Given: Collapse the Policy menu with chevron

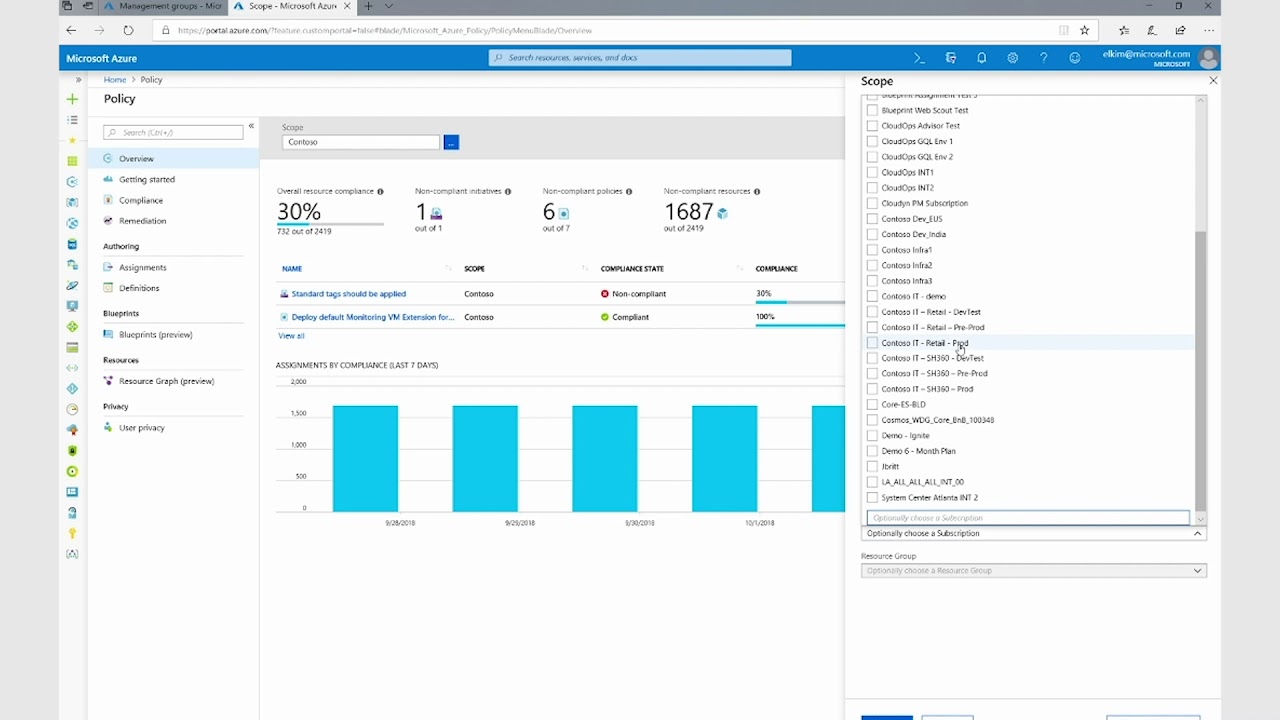Looking at the screenshot, I should coord(251,126).
